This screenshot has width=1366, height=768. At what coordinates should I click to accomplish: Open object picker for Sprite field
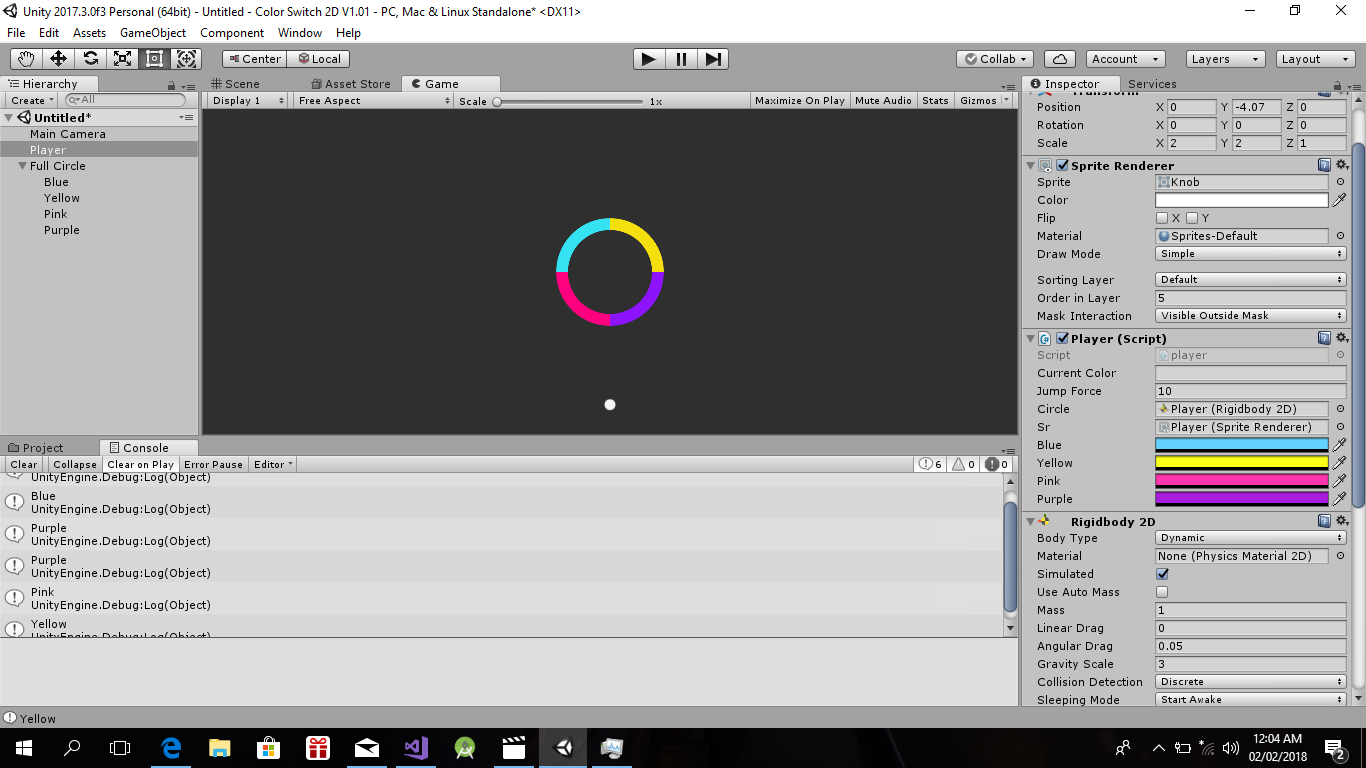click(1340, 182)
